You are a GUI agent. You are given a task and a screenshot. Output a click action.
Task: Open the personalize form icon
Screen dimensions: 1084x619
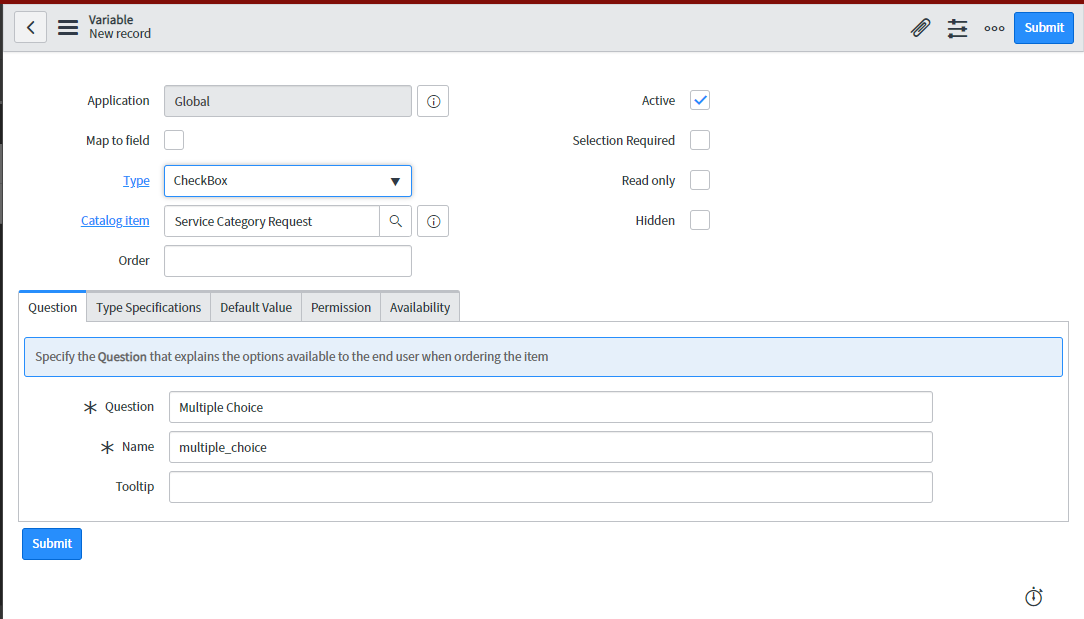point(957,27)
